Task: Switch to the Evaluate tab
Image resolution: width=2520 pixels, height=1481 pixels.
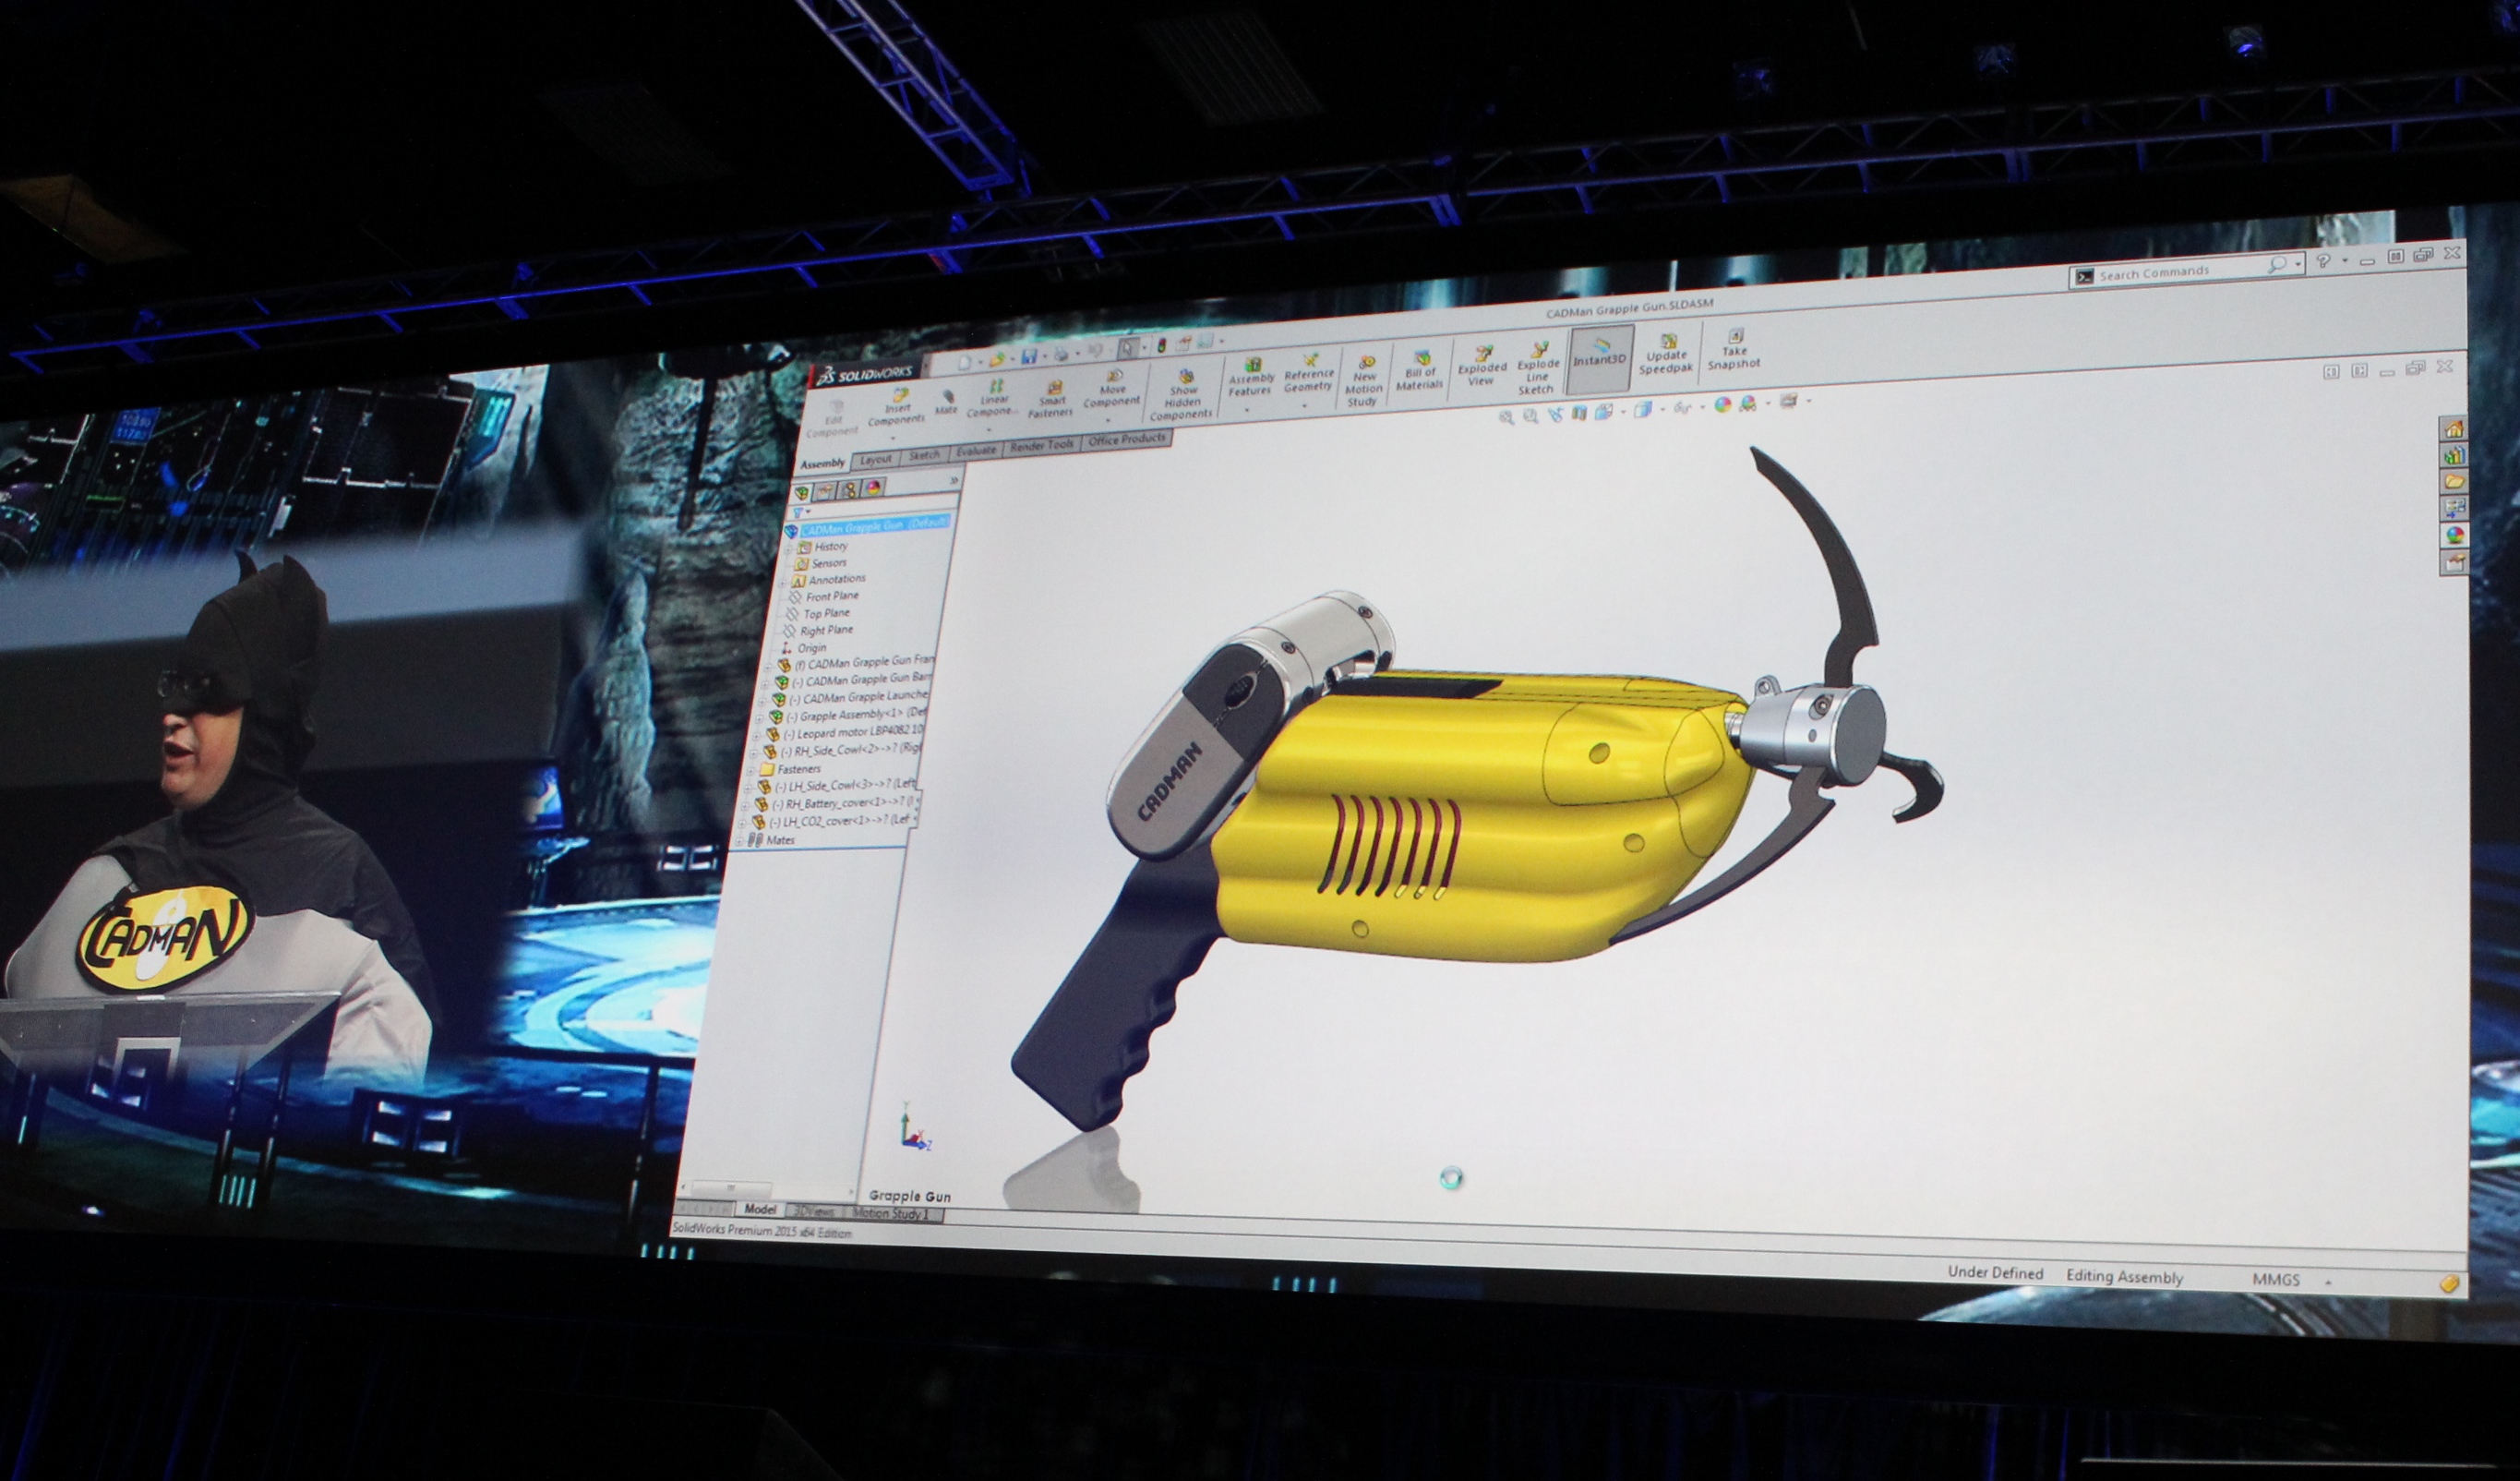Action: click(x=975, y=451)
